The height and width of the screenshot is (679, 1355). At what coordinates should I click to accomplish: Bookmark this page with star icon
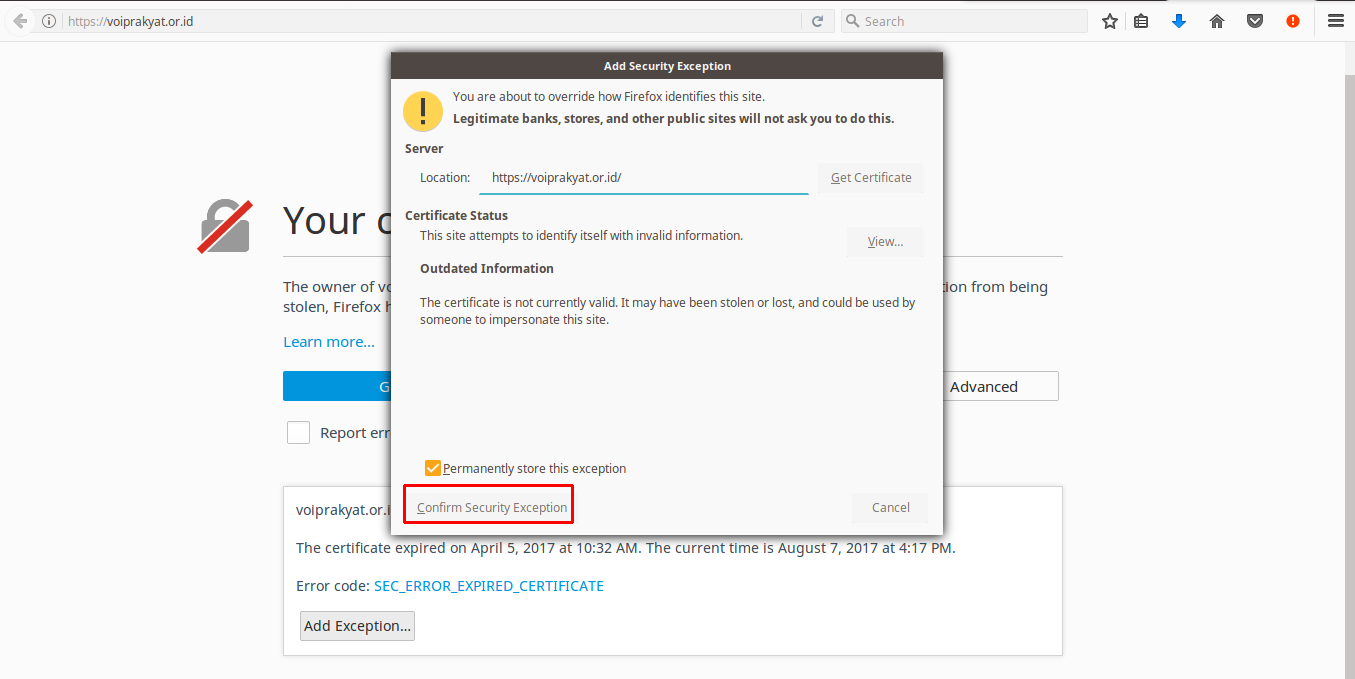pyautogui.click(x=1109, y=21)
